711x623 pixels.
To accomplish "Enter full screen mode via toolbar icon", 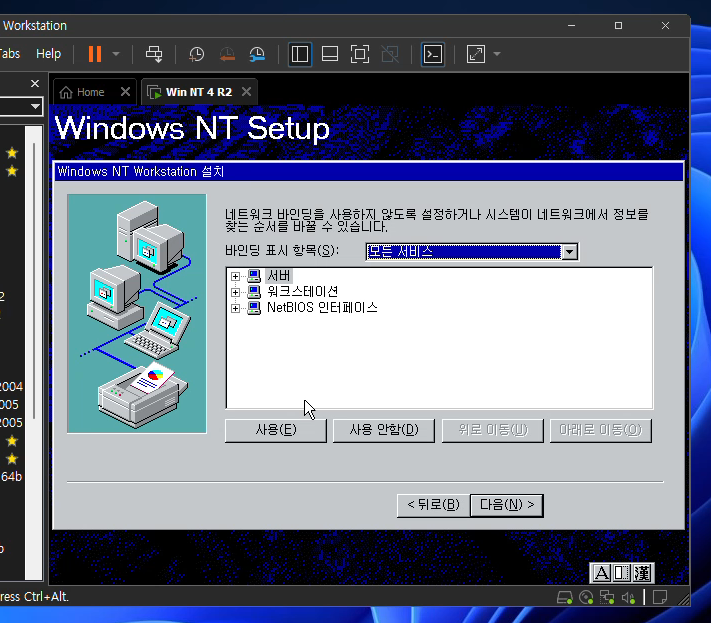I will coord(360,54).
